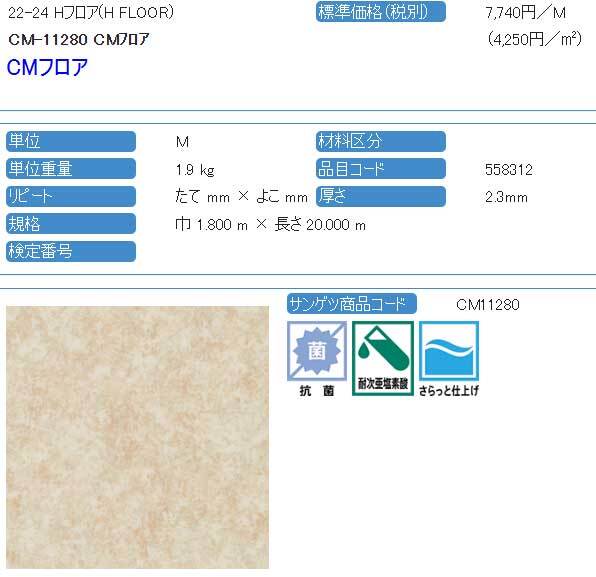Click the さらっと仕上げ wave icon

pos(449,359)
